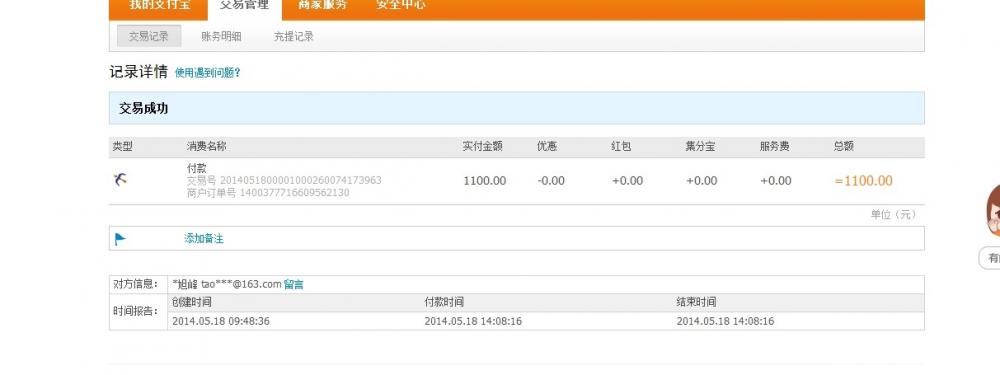The image size is (1000, 375).
Task: Click the 商户订单号 merchant order number
Action: click(x=268, y=193)
